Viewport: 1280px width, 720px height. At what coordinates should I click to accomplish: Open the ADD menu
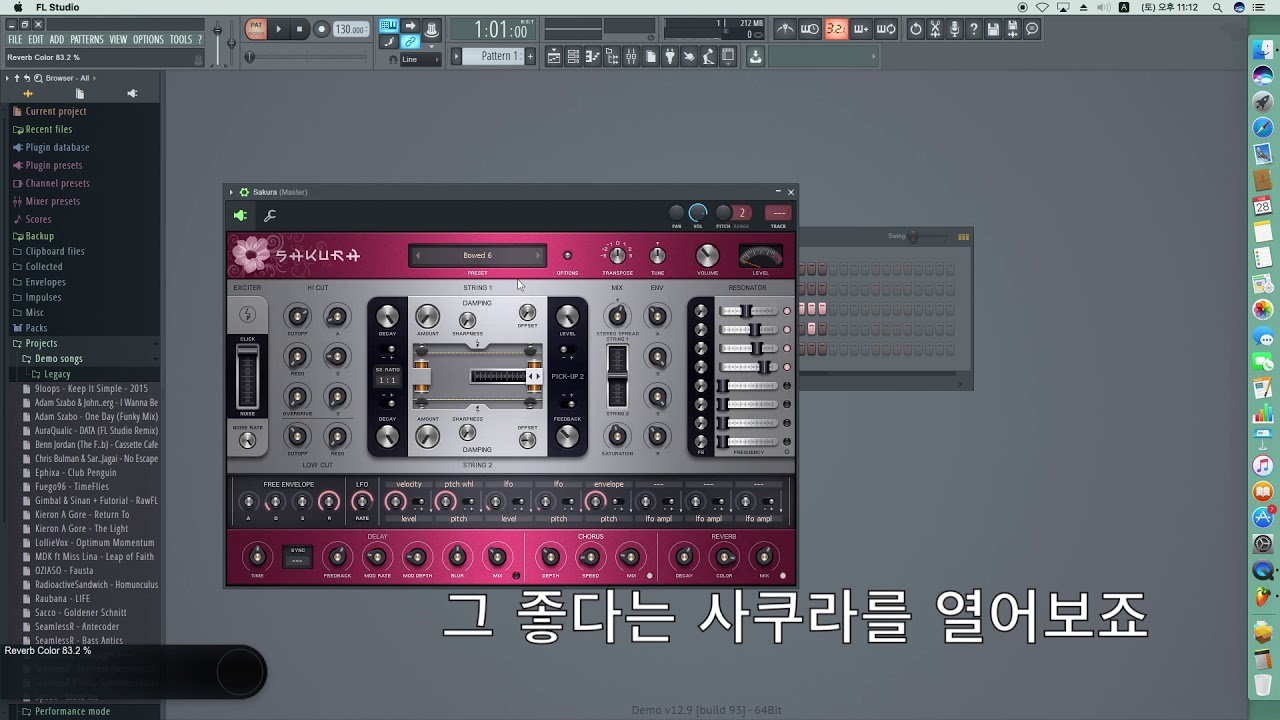click(57, 40)
